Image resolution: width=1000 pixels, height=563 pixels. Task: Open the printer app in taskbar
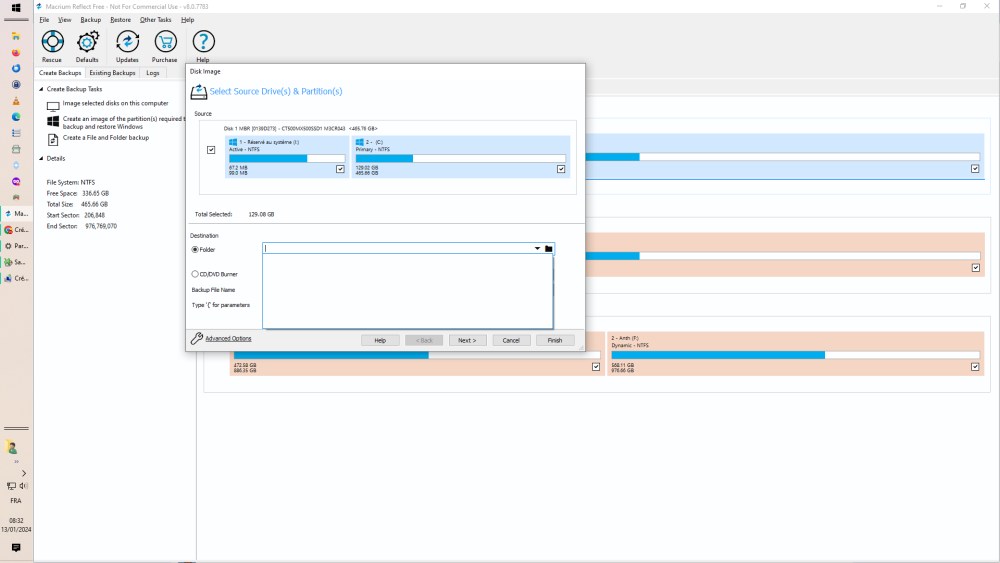[16, 149]
